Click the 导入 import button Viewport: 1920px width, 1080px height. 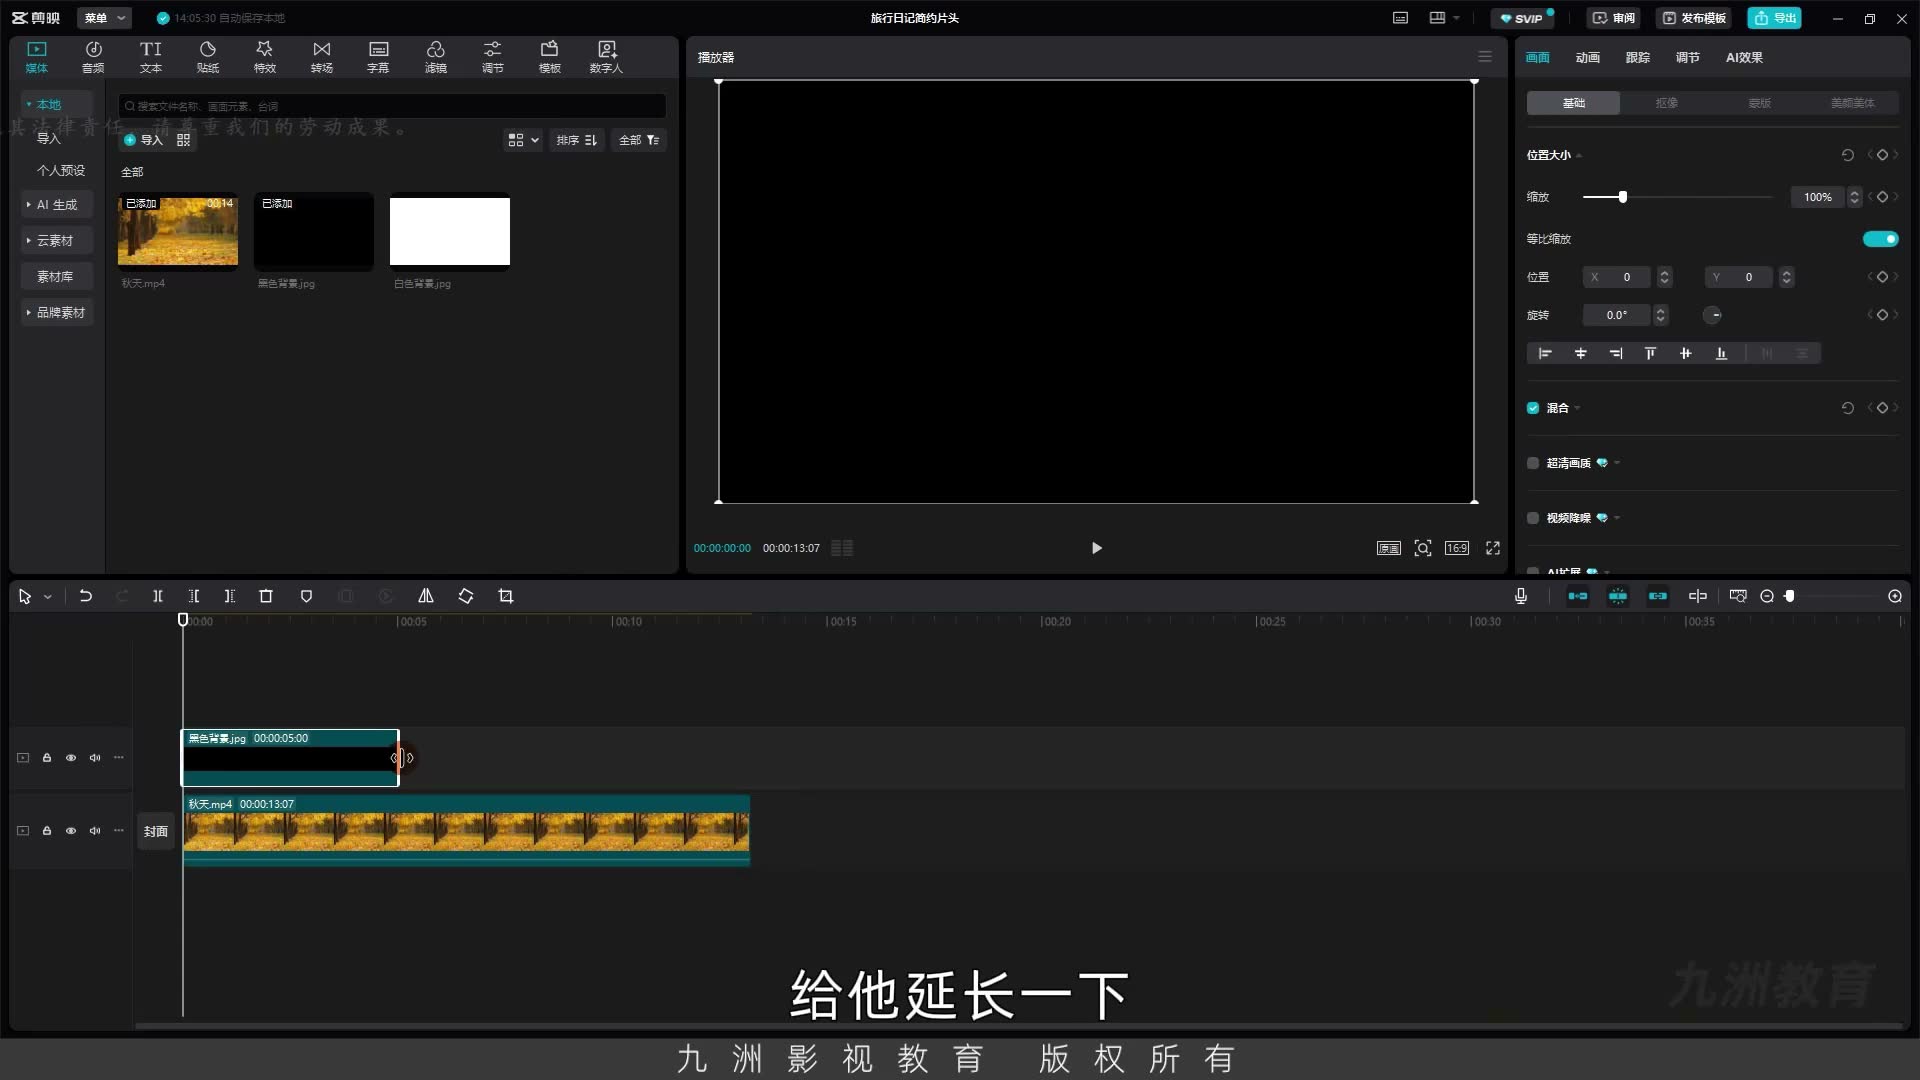pyautogui.click(x=143, y=140)
